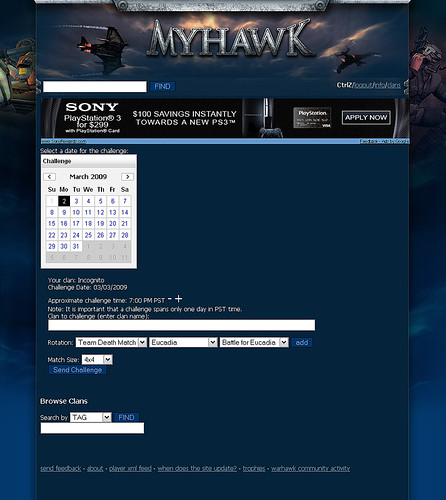This screenshot has height=500, width=446.
Task: Click the clan to challenge name field
Action: coord(181,325)
